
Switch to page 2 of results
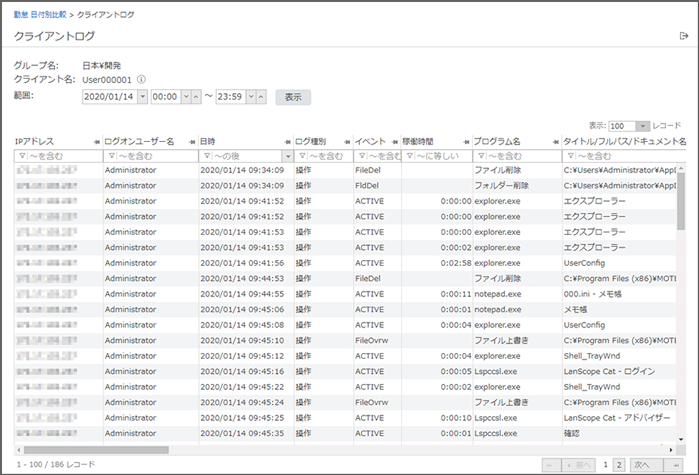coord(620,465)
